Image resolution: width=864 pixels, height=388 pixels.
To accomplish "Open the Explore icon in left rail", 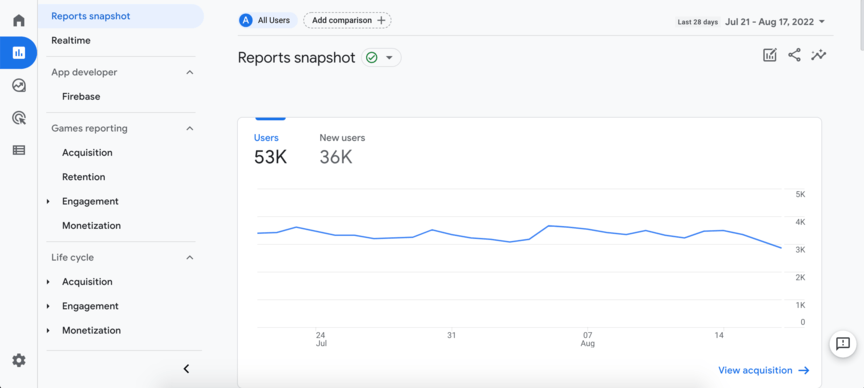I will [x=19, y=85].
